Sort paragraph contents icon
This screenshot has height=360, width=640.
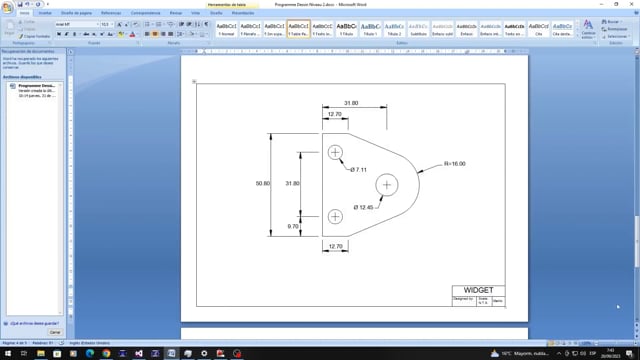[198, 24]
